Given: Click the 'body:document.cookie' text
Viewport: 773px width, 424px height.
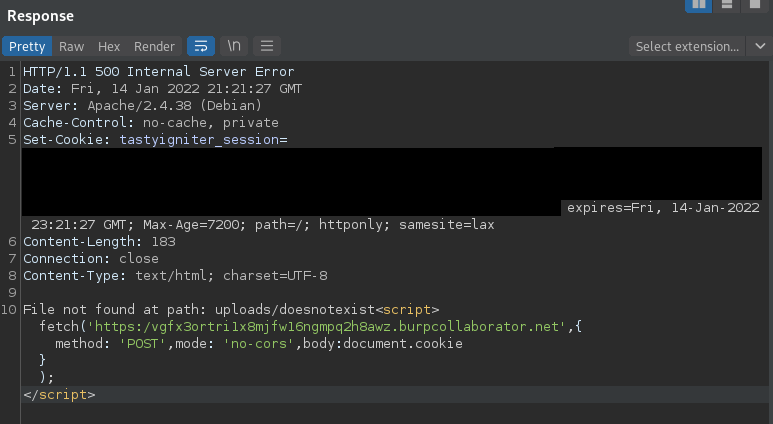Looking at the screenshot, I should (383, 344).
